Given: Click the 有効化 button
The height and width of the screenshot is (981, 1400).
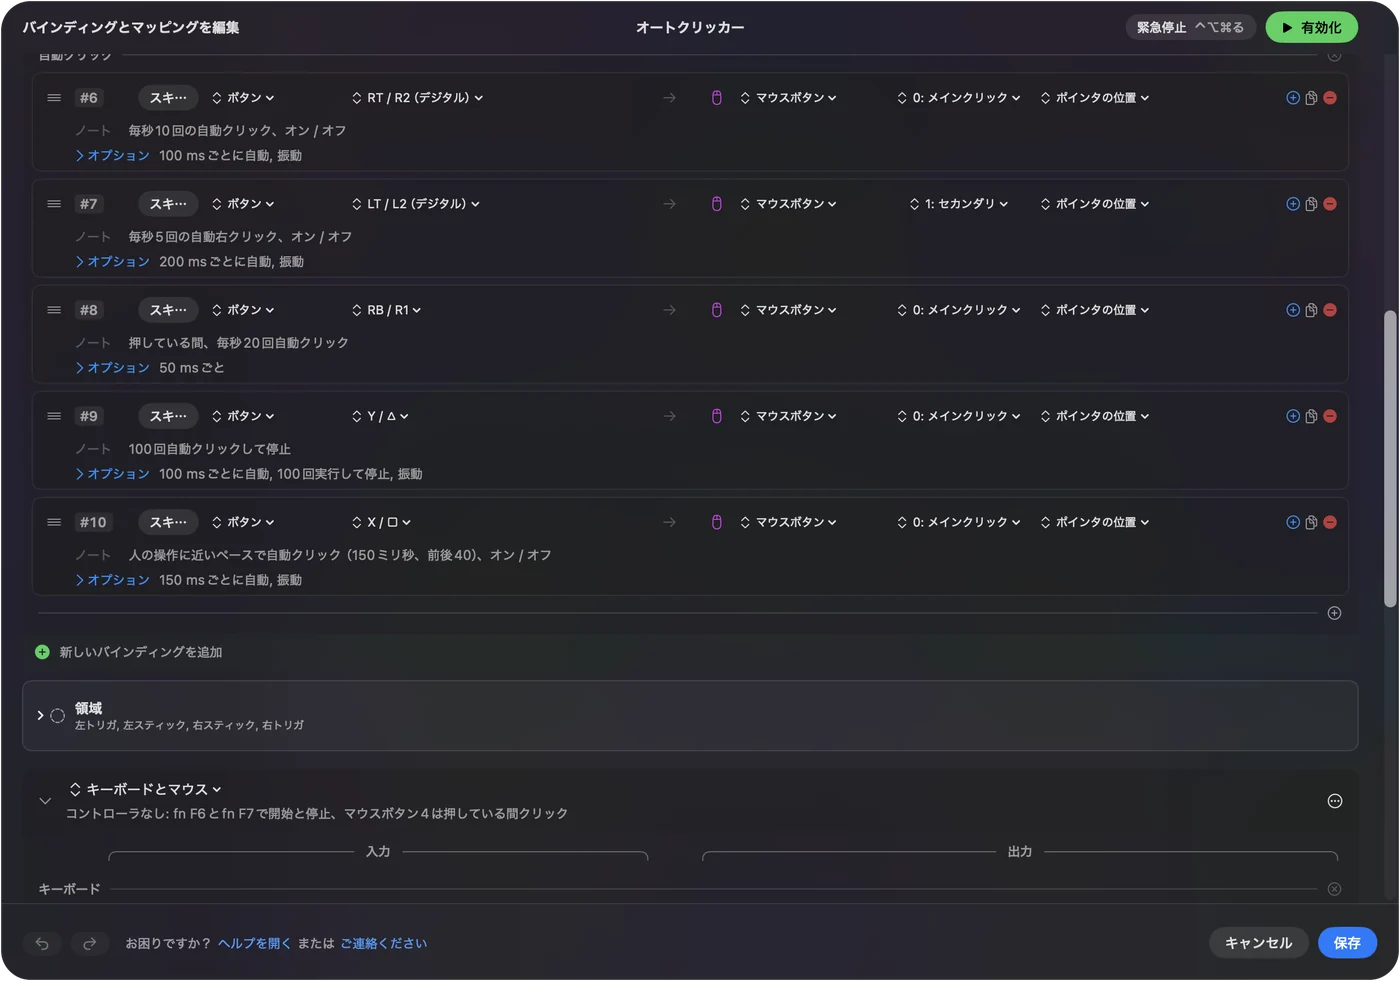Looking at the screenshot, I should click(1312, 28).
